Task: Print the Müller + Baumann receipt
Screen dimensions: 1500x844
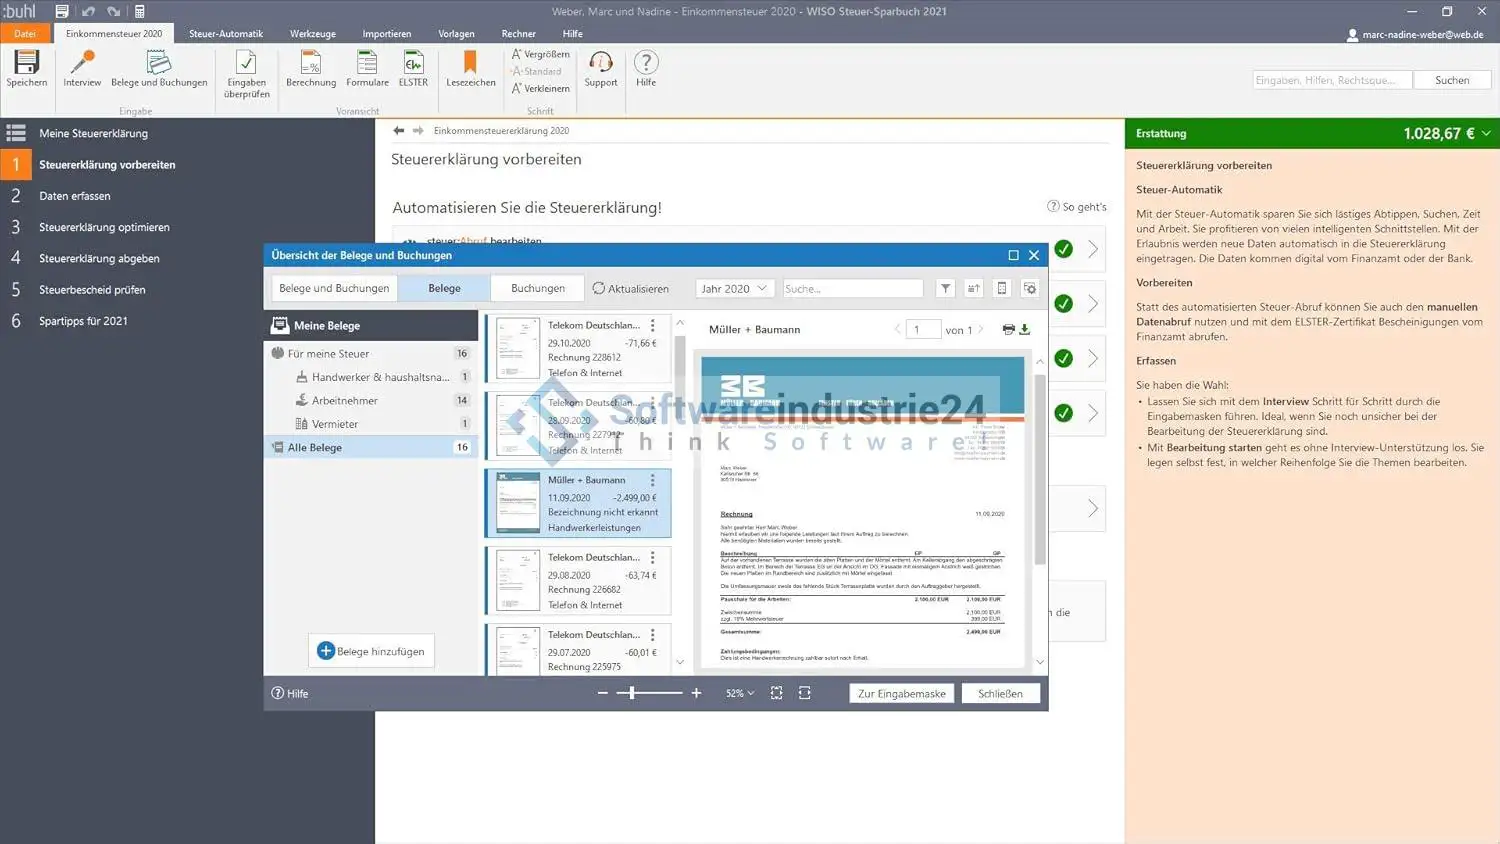Action: [1008, 330]
